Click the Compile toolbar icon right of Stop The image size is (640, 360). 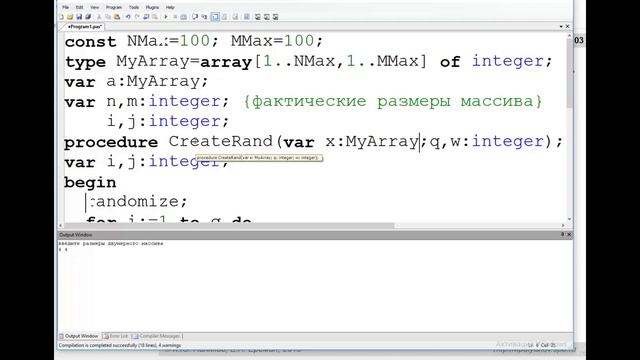tap(184, 17)
